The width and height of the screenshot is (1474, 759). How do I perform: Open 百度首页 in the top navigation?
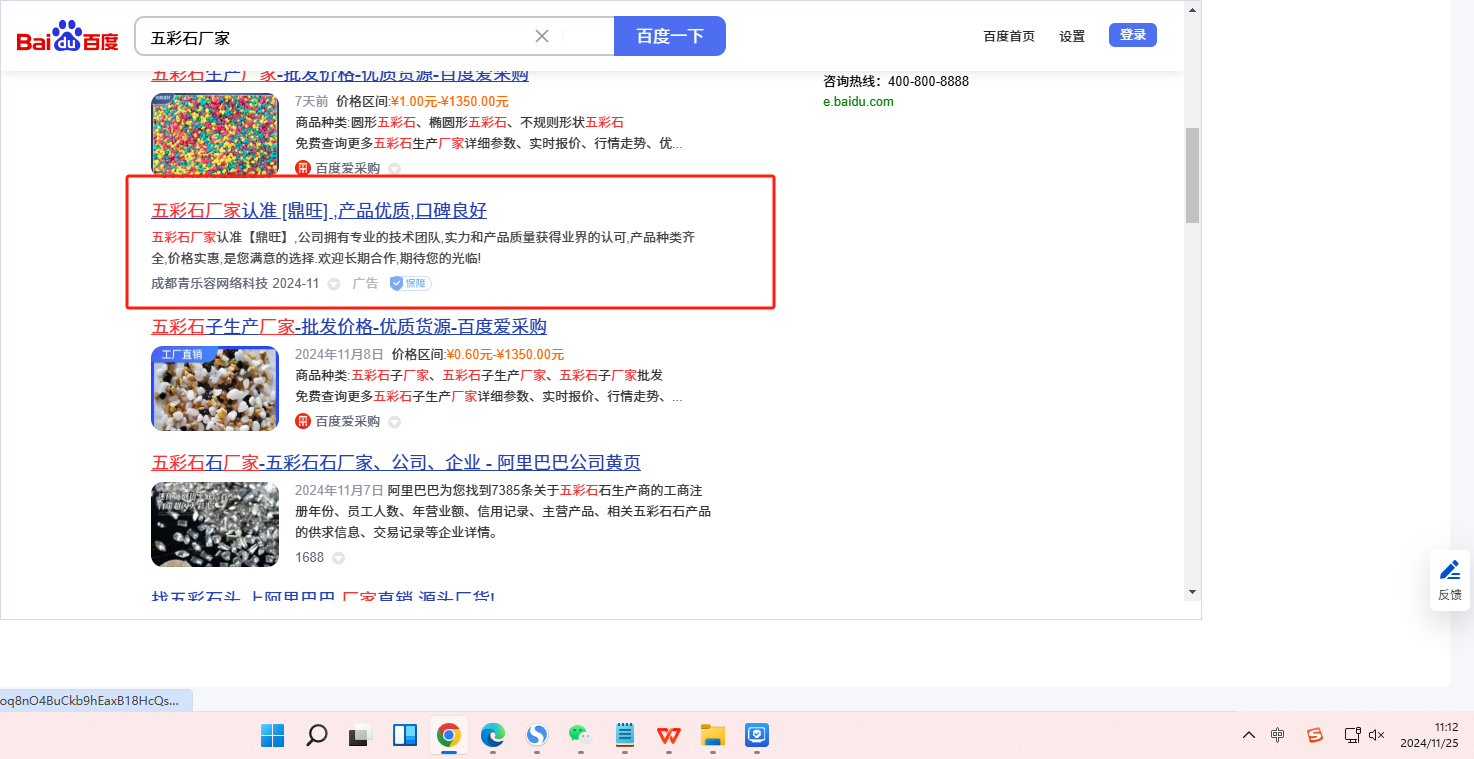pos(1009,36)
